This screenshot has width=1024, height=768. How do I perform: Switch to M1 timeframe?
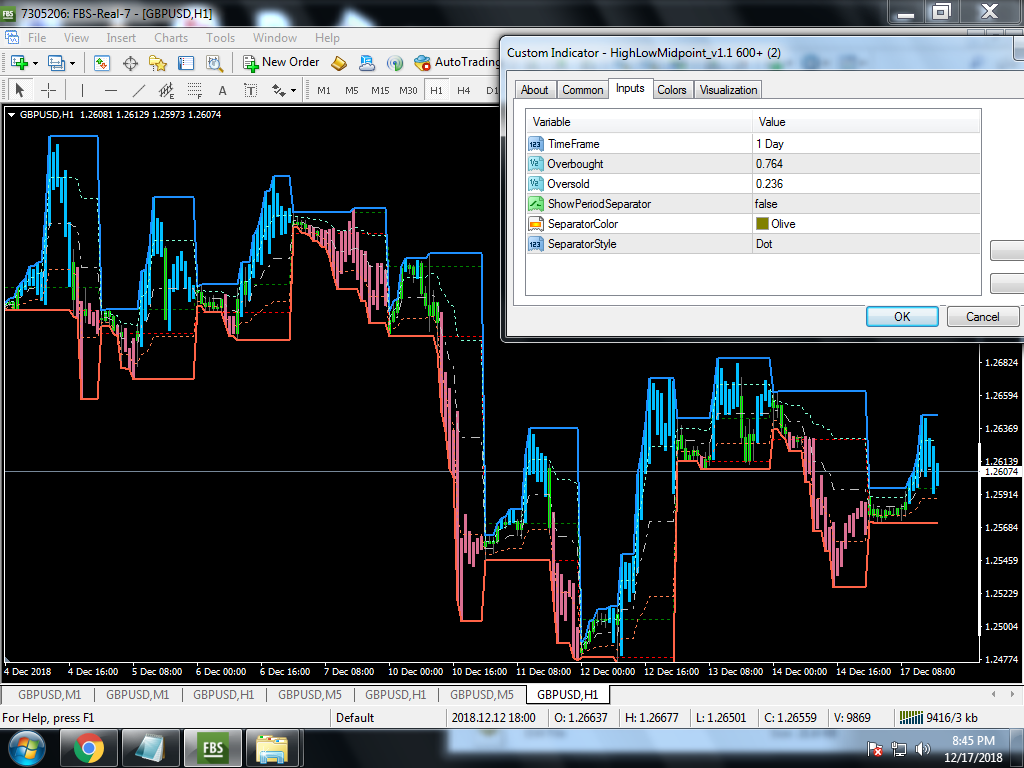(x=324, y=91)
